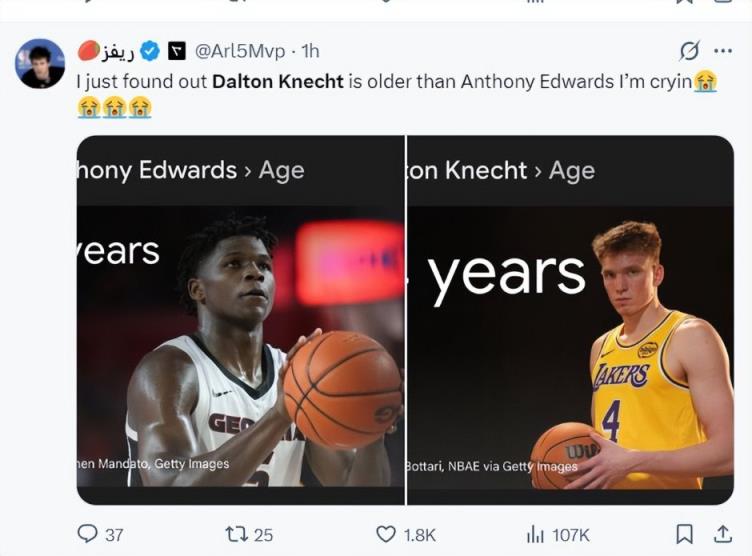The width and height of the screenshot is (752, 556).
Task: Repost this tweet using the retweet icon
Action: tap(237, 534)
